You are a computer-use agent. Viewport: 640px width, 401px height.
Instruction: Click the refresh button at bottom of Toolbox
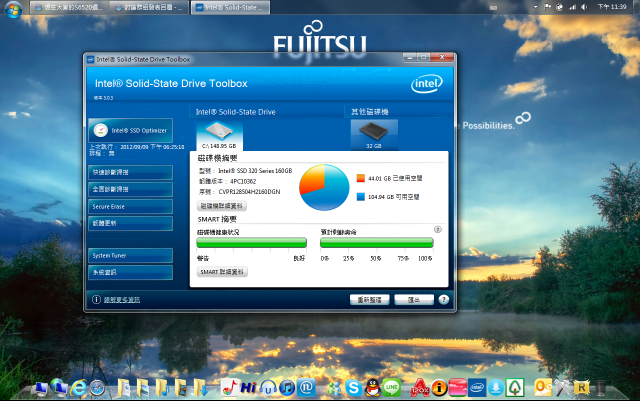pos(369,300)
